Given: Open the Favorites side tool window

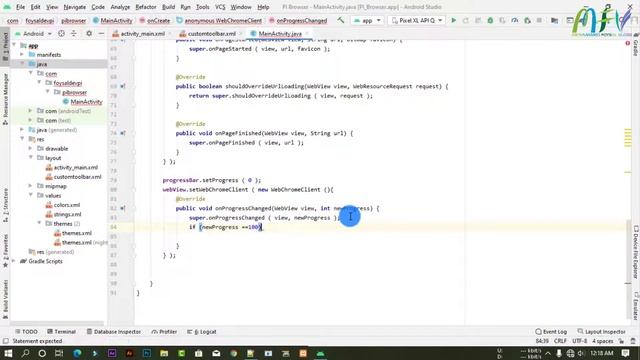Looking at the screenshot, I should click(x=5, y=251).
